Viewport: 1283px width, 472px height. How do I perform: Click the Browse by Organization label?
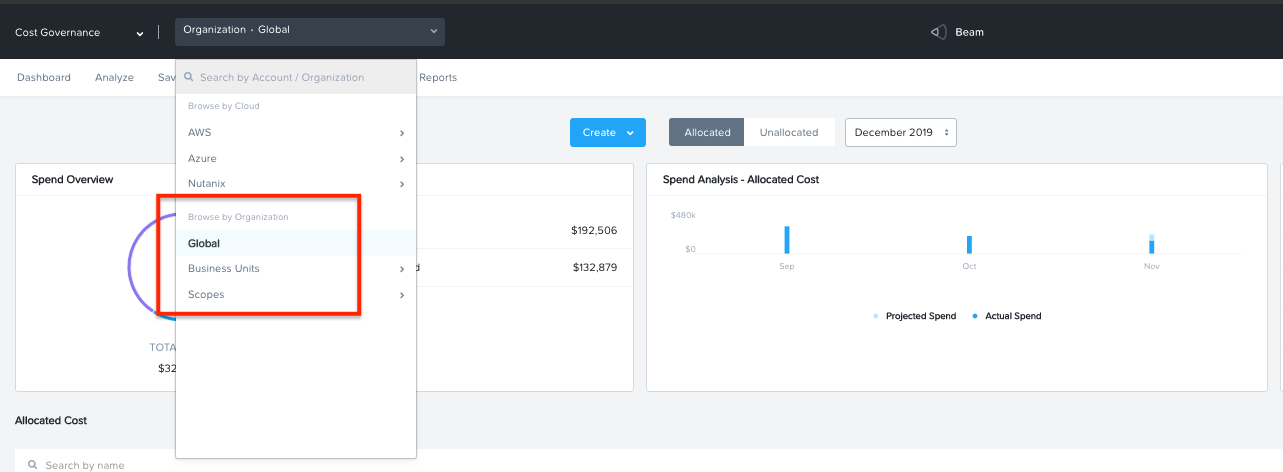click(x=238, y=217)
